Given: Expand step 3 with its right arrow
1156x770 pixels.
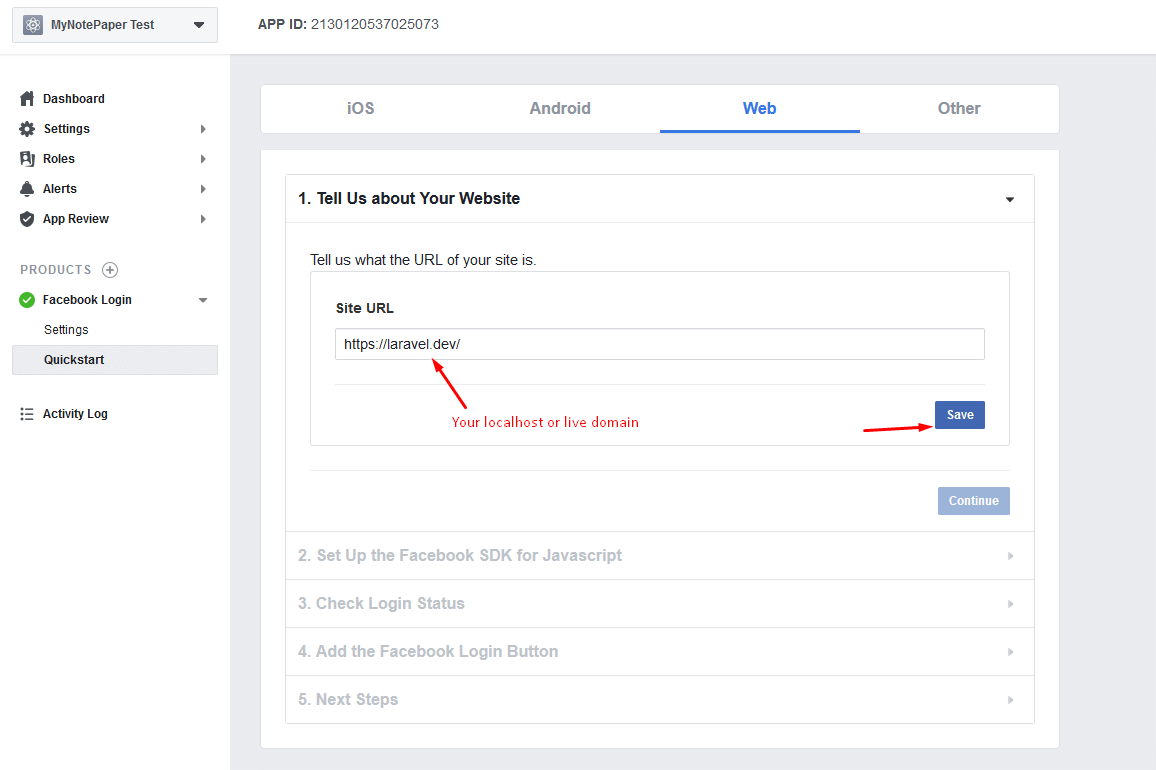Looking at the screenshot, I should pyautogui.click(x=1011, y=604).
